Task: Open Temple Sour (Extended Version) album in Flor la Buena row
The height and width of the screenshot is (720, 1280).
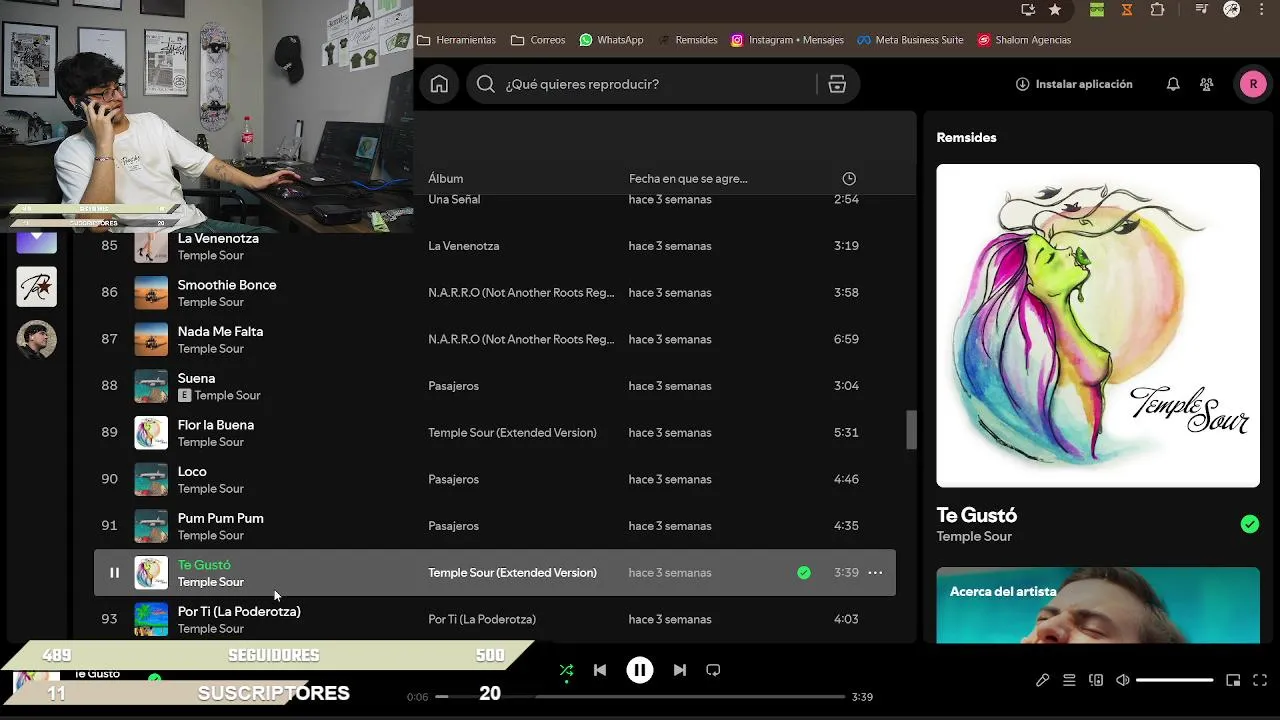Action: pos(512,433)
